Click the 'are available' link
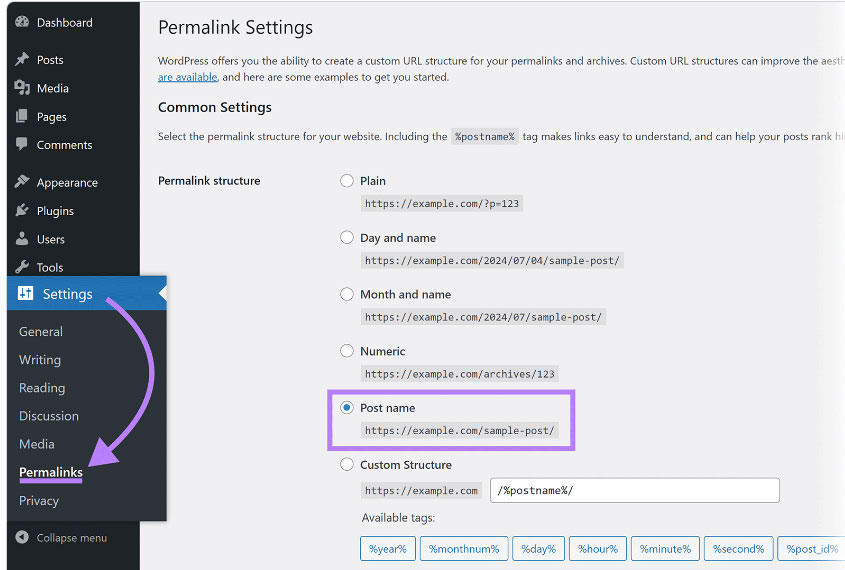845x570 pixels. 187,77
